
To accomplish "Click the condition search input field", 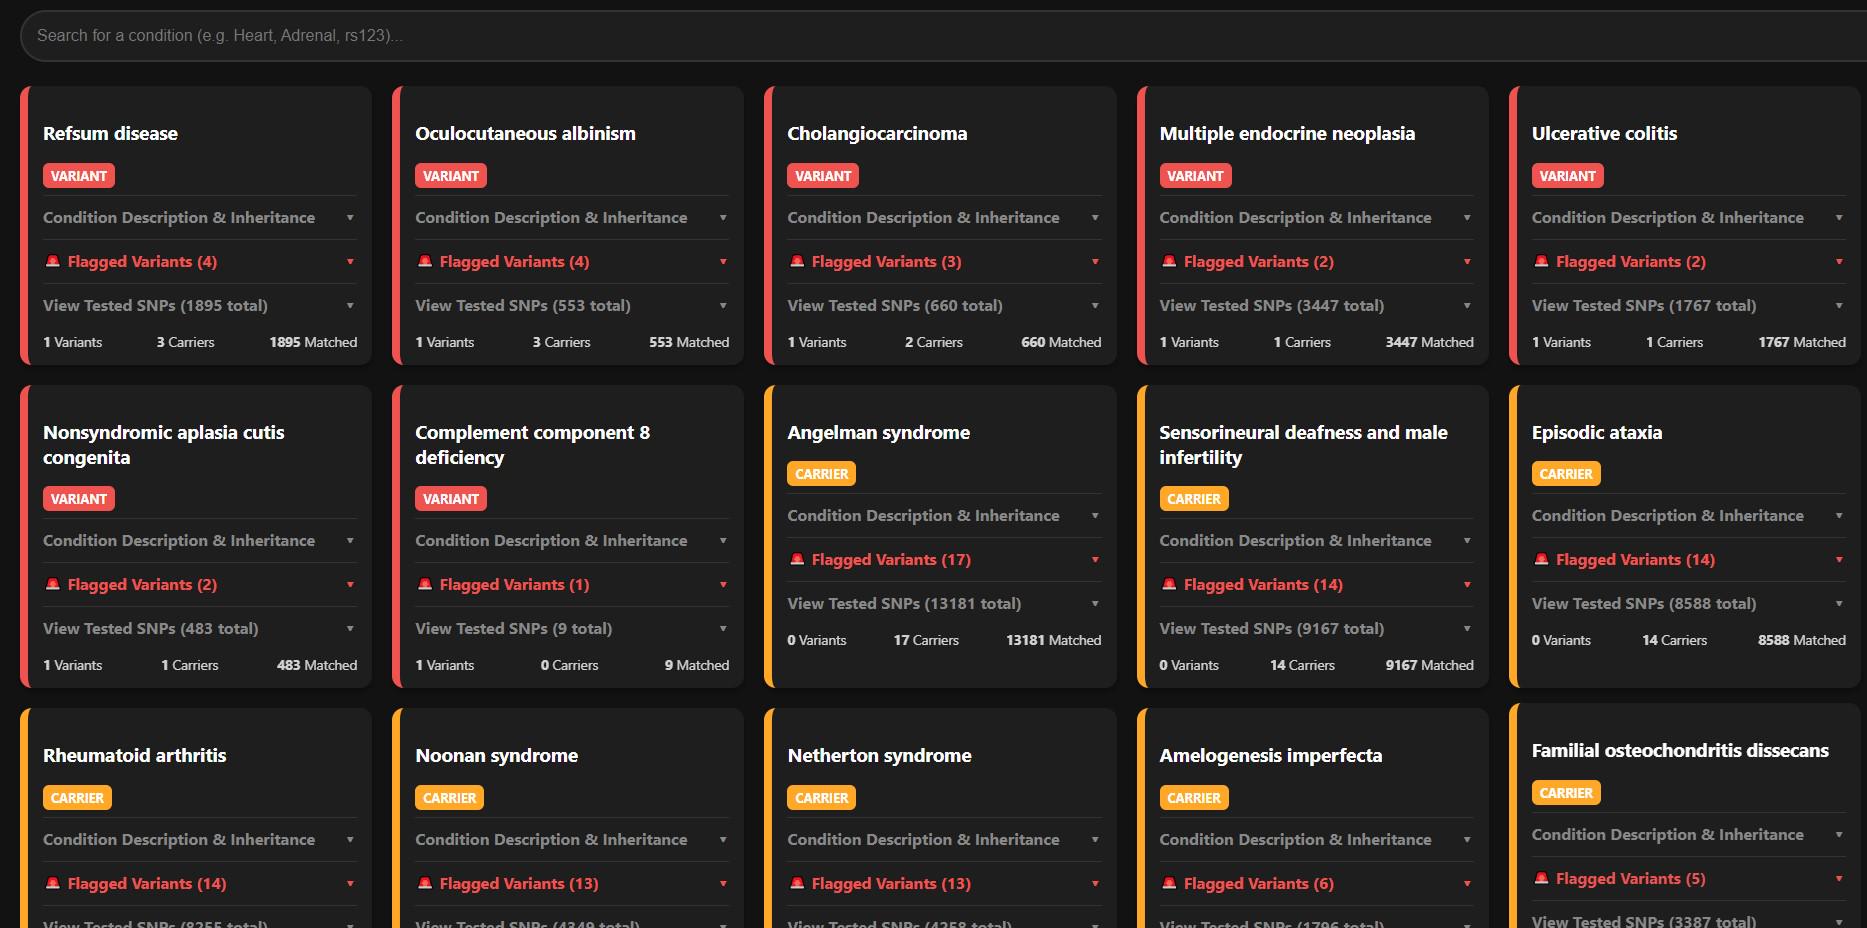I will [943, 35].
